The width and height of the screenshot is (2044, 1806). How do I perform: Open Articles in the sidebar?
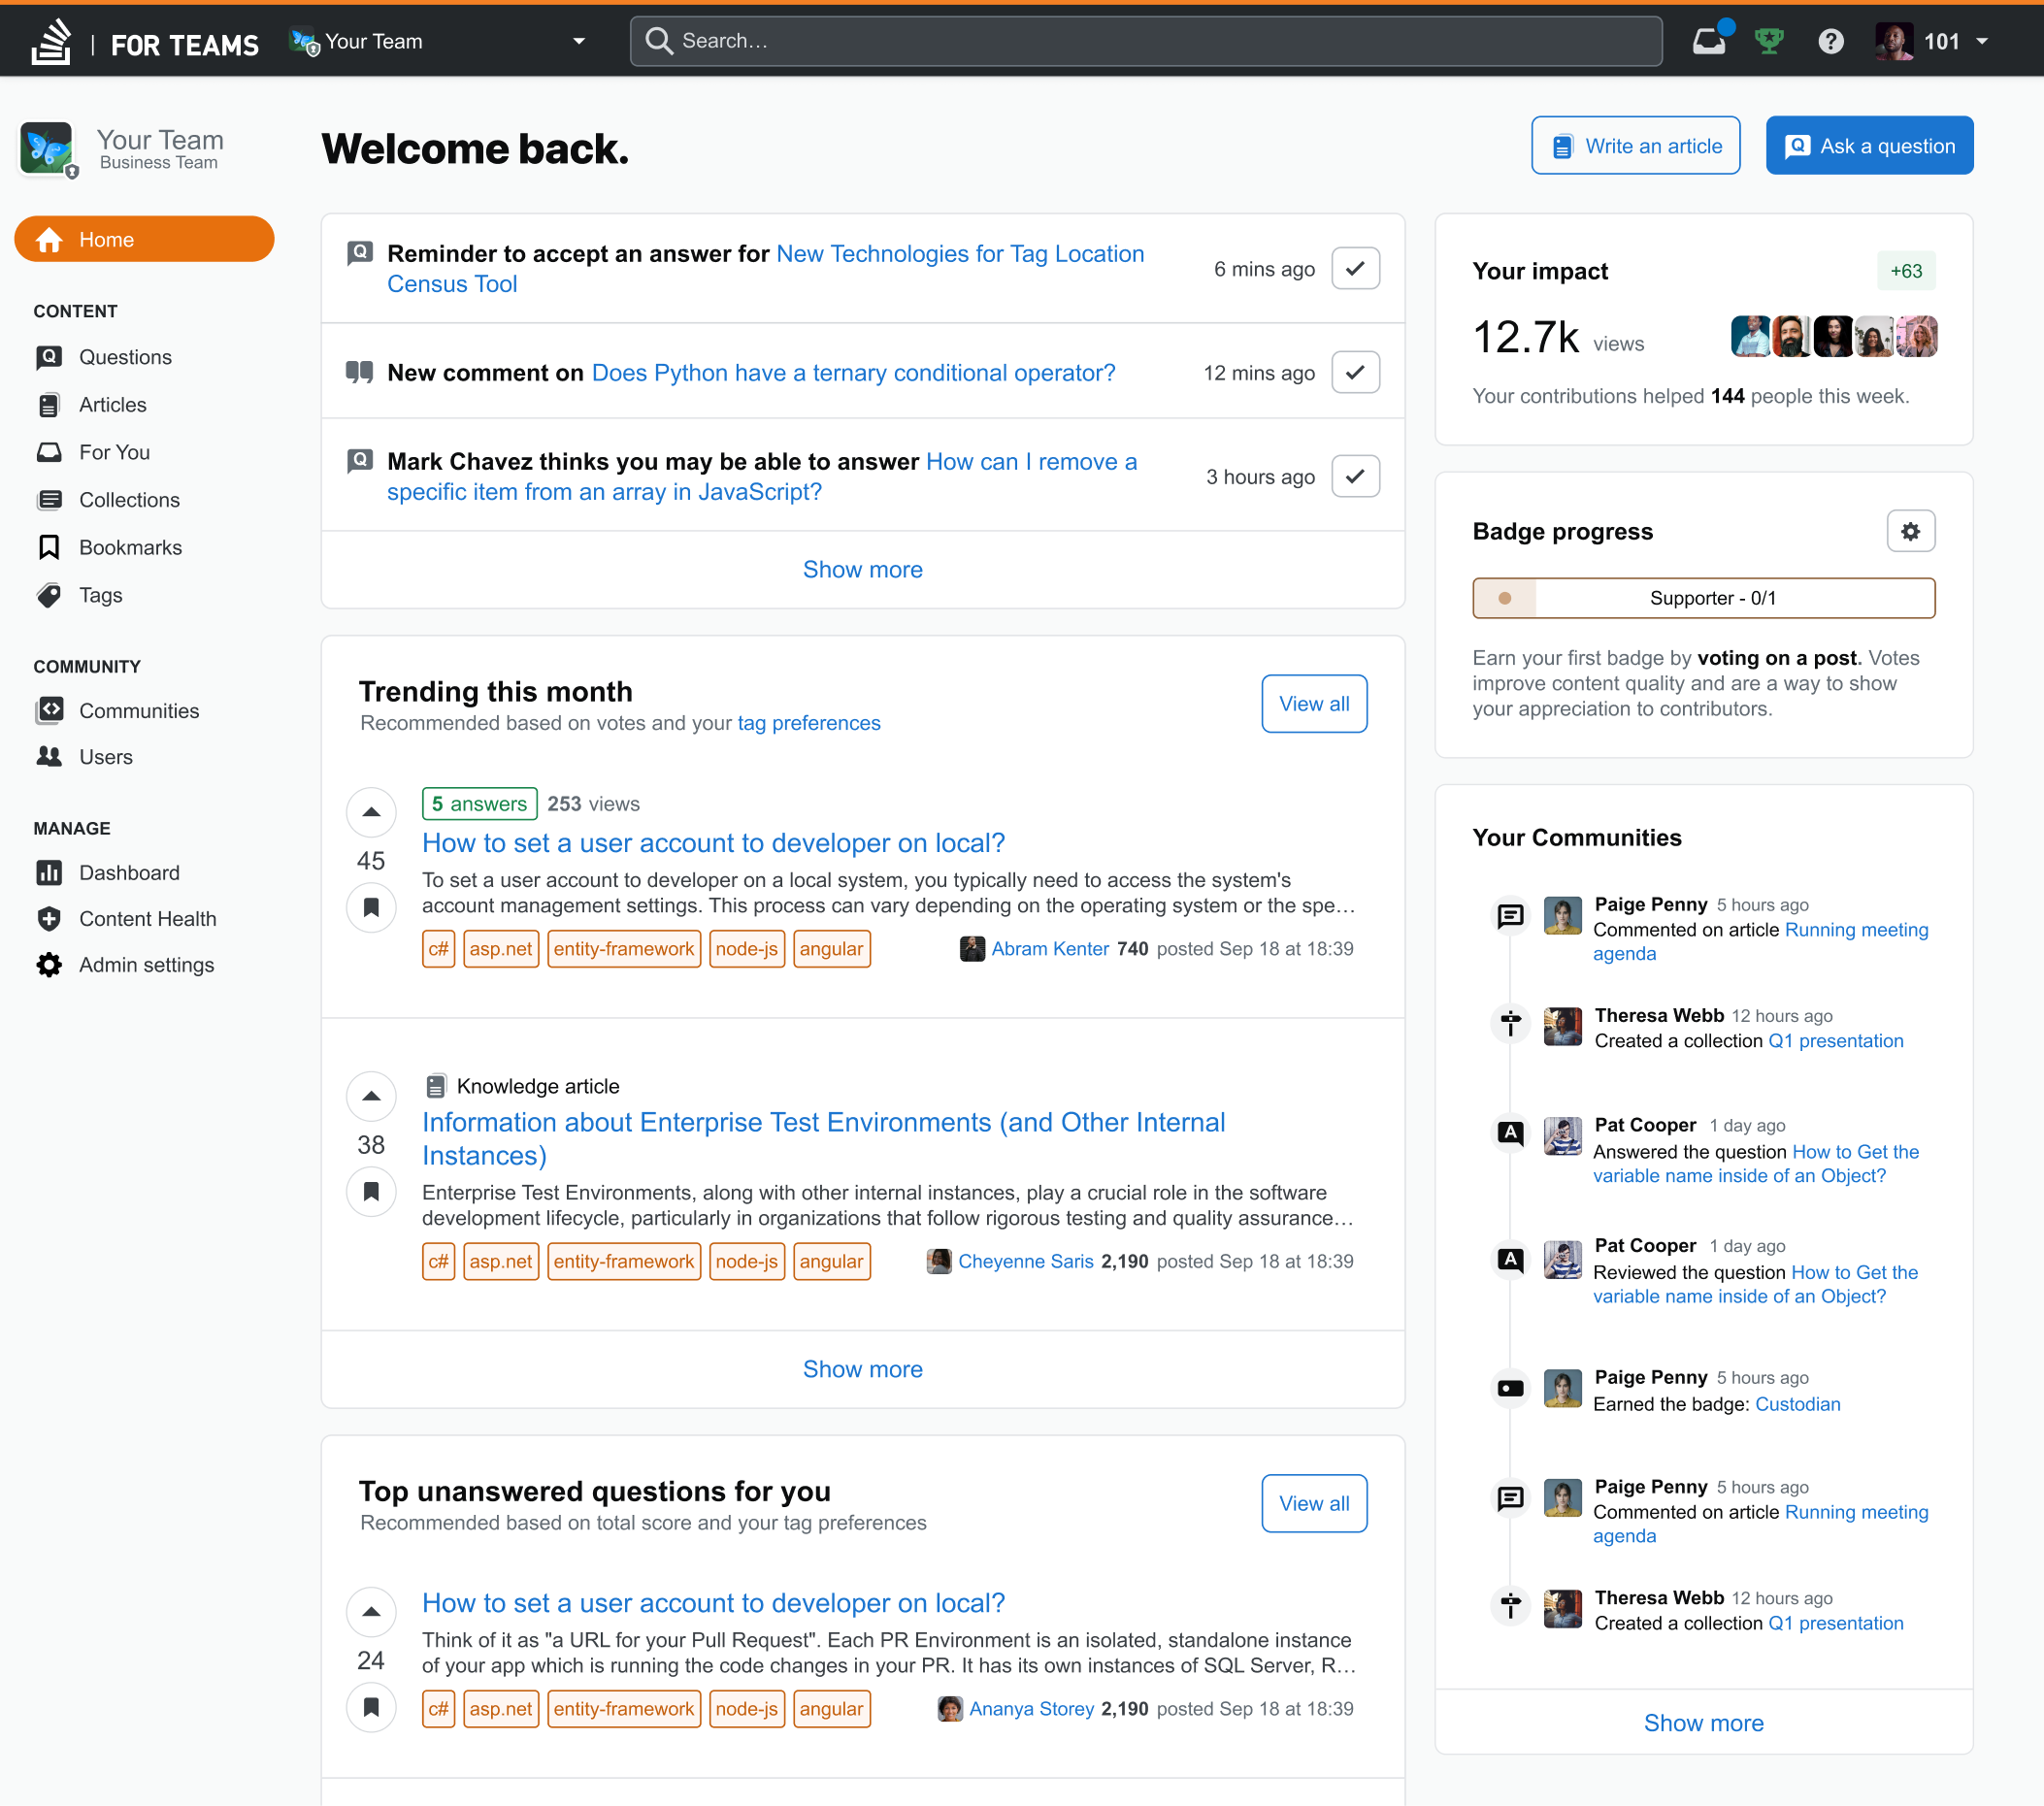[x=112, y=405]
